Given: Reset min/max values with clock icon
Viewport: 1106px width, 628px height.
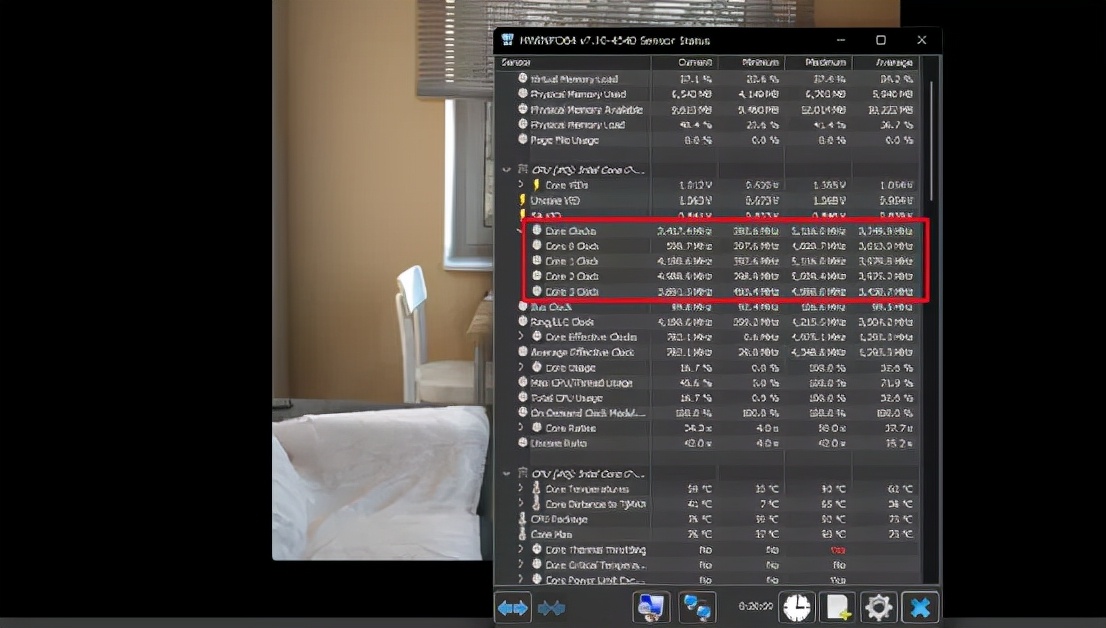Looking at the screenshot, I should coord(797,607).
